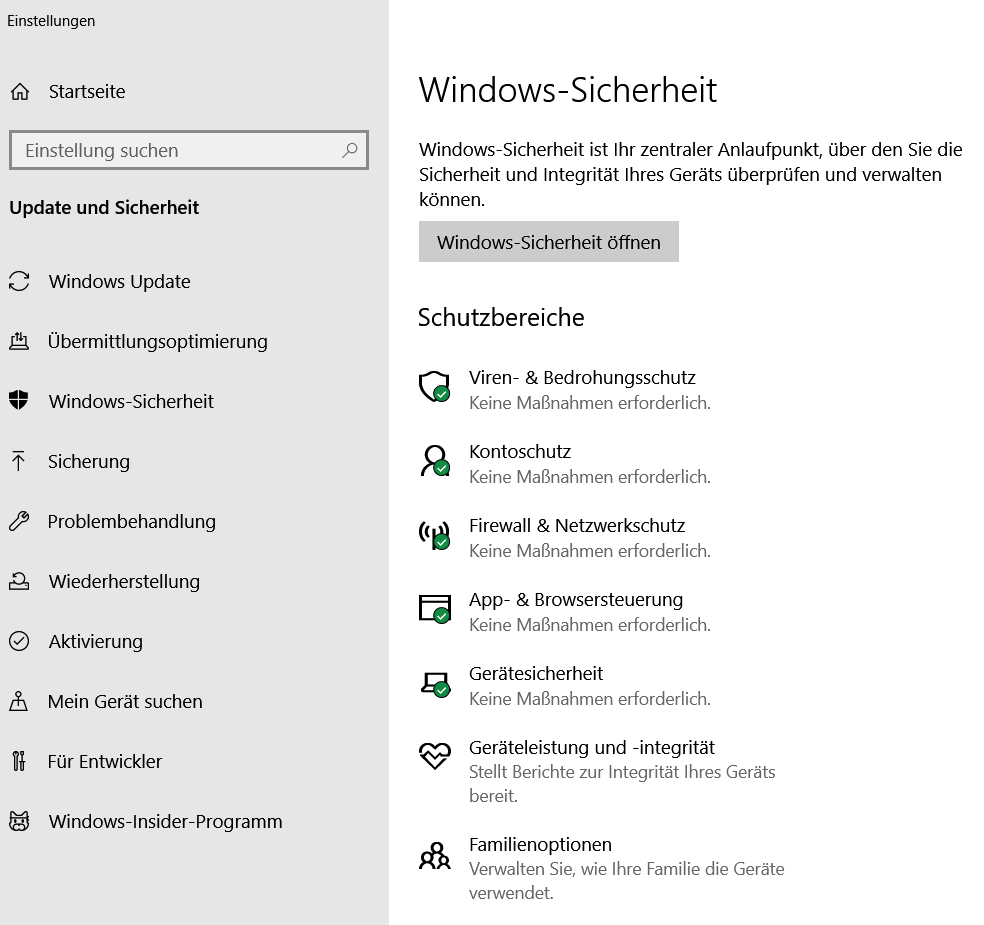Click the App- & Browsersteuerung window icon
The image size is (984, 925).
(434, 609)
